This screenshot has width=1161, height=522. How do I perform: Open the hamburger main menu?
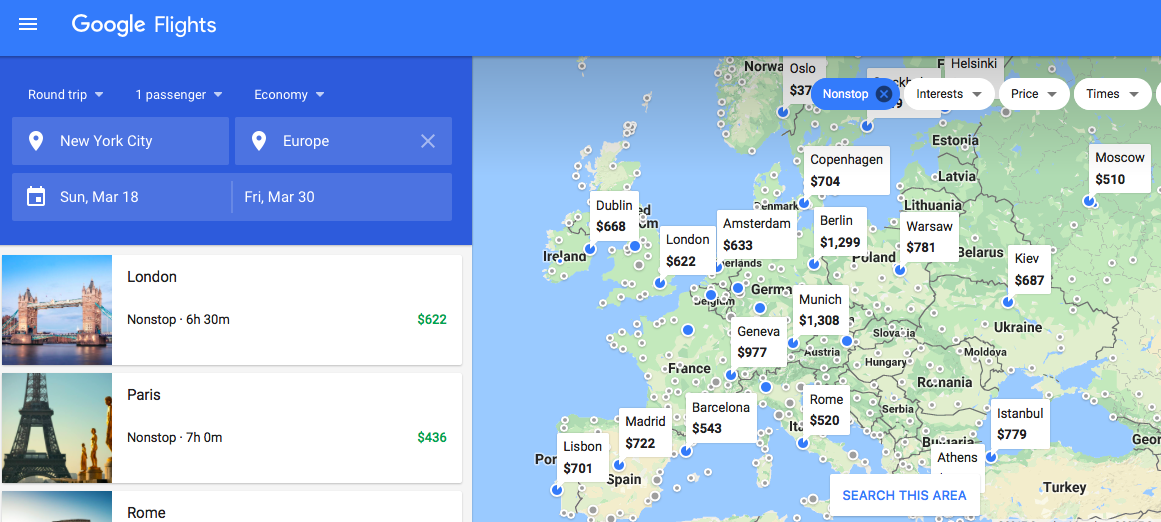[x=28, y=24]
